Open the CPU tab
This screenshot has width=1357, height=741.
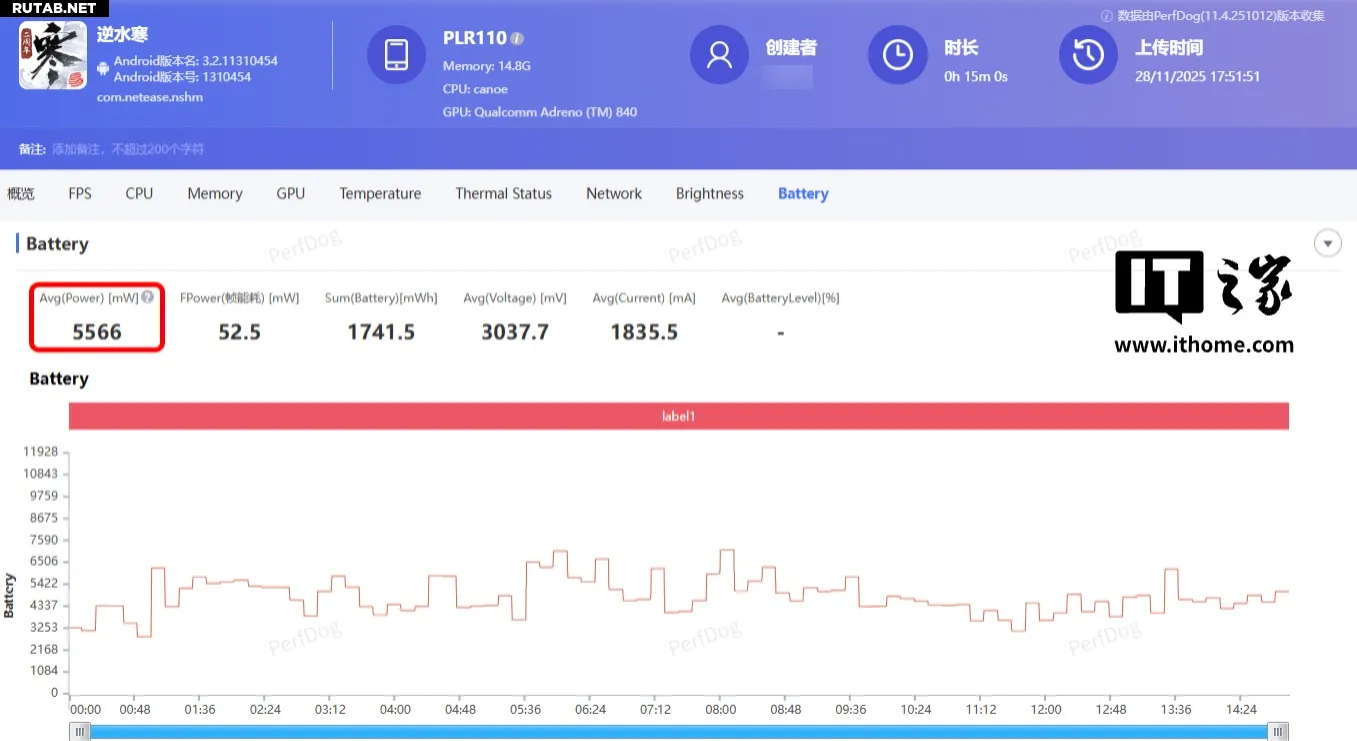tap(139, 193)
